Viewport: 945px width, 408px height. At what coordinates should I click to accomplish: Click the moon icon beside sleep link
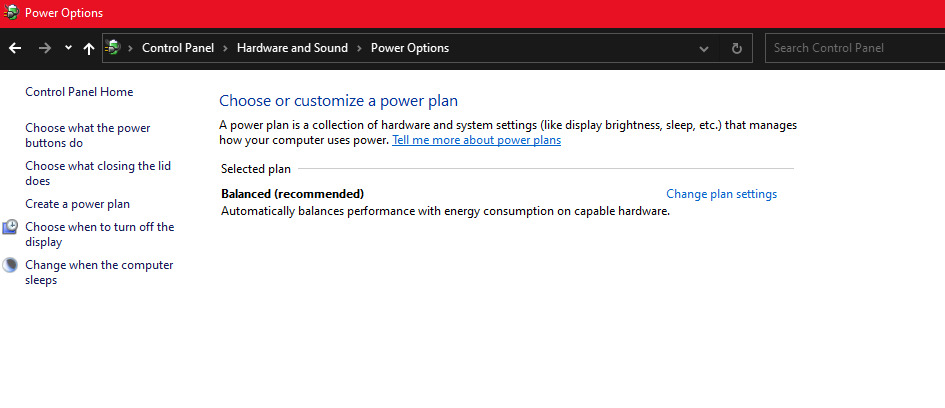pos(10,265)
